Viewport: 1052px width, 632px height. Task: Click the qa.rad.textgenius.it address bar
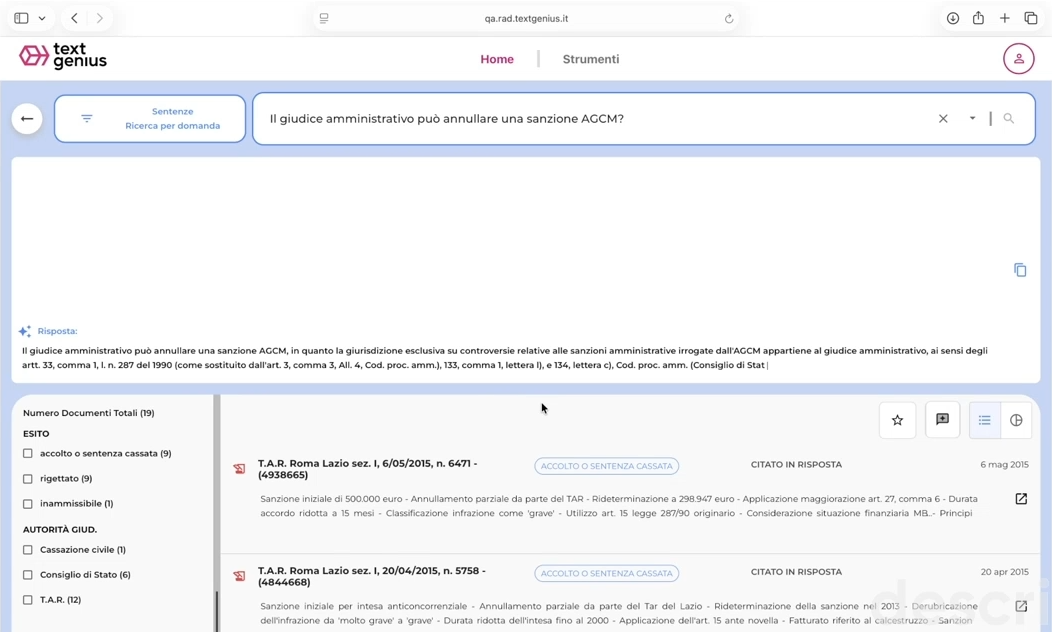click(x=526, y=18)
